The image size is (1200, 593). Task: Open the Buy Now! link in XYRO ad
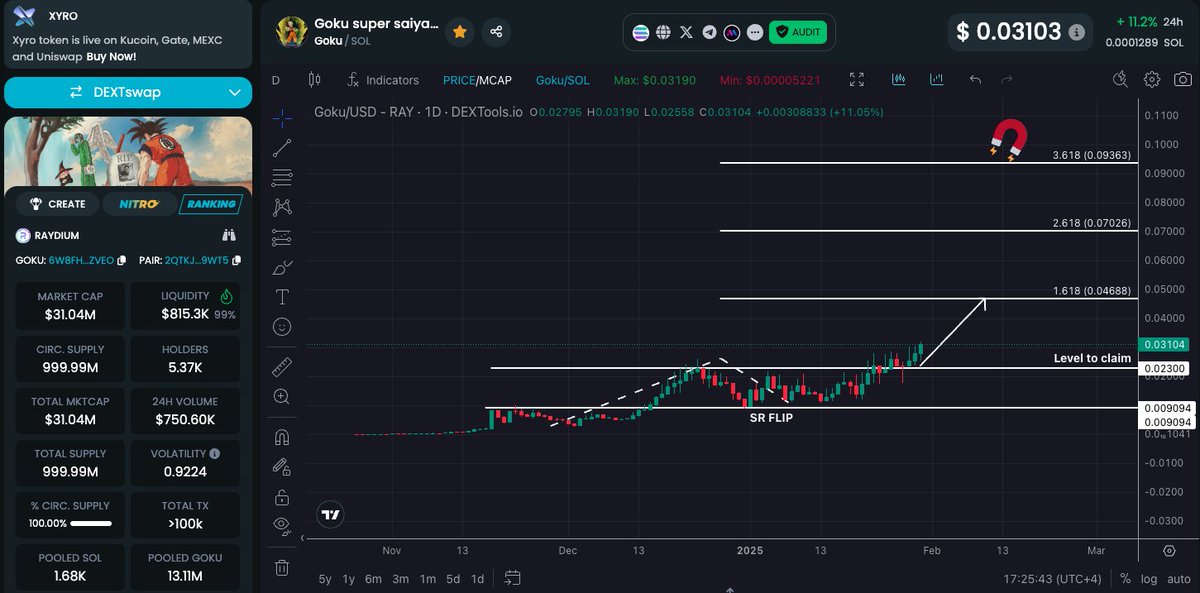click(x=111, y=57)
